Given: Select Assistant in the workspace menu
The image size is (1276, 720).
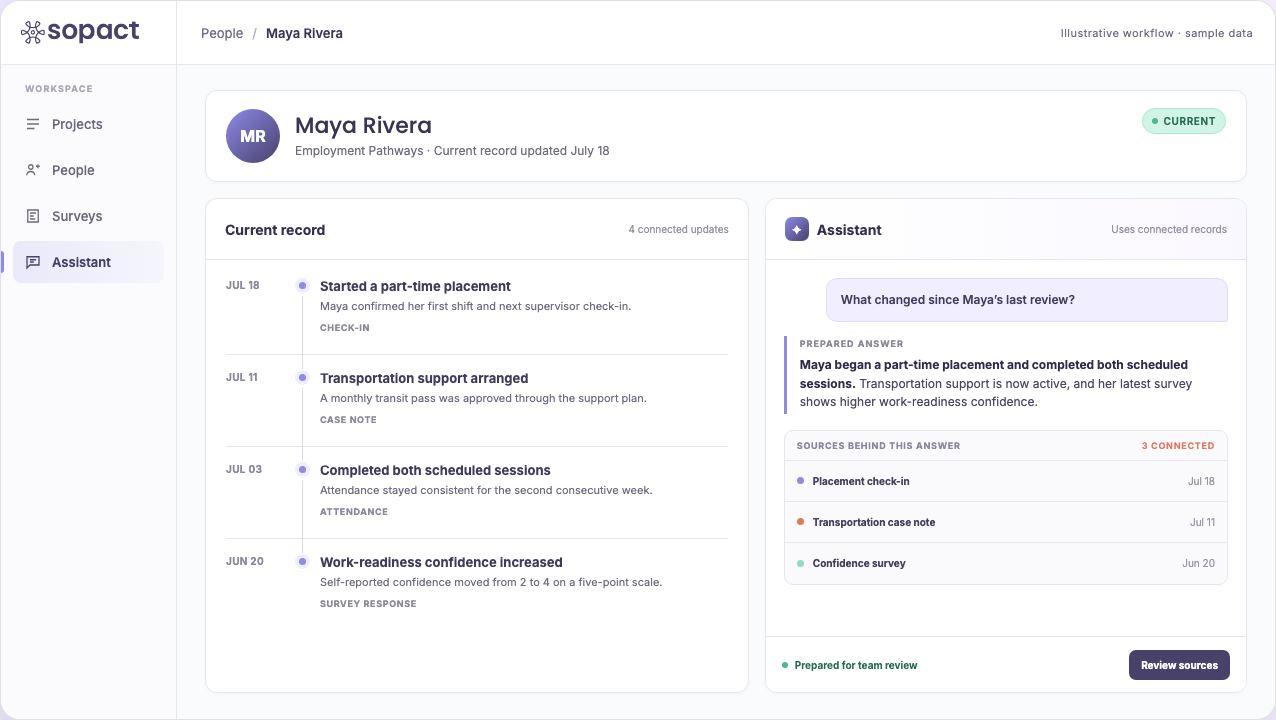Looking at the screenshot, I should [88, 262].
